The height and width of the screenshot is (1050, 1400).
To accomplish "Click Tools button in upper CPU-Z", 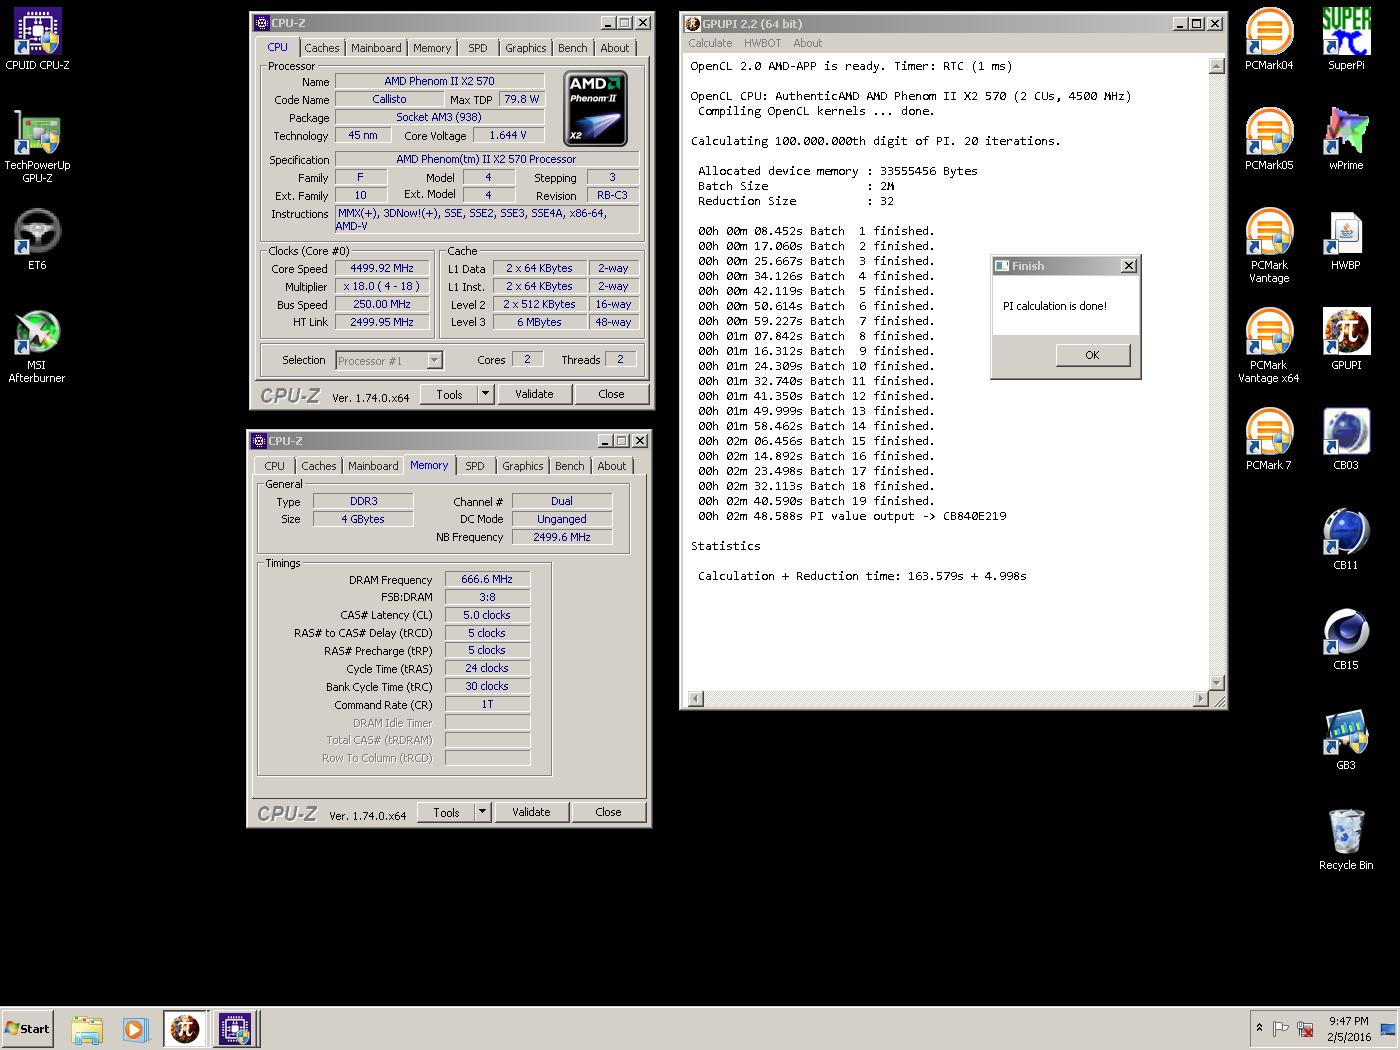I will coord(450,394).
